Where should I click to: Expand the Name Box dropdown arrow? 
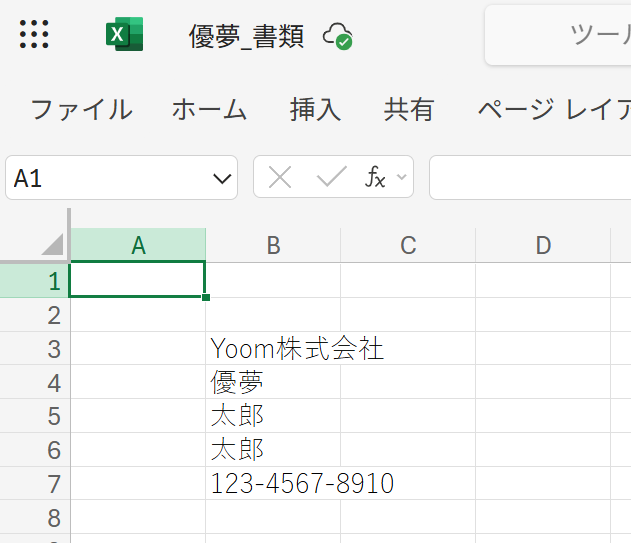(x=222, y=179)
